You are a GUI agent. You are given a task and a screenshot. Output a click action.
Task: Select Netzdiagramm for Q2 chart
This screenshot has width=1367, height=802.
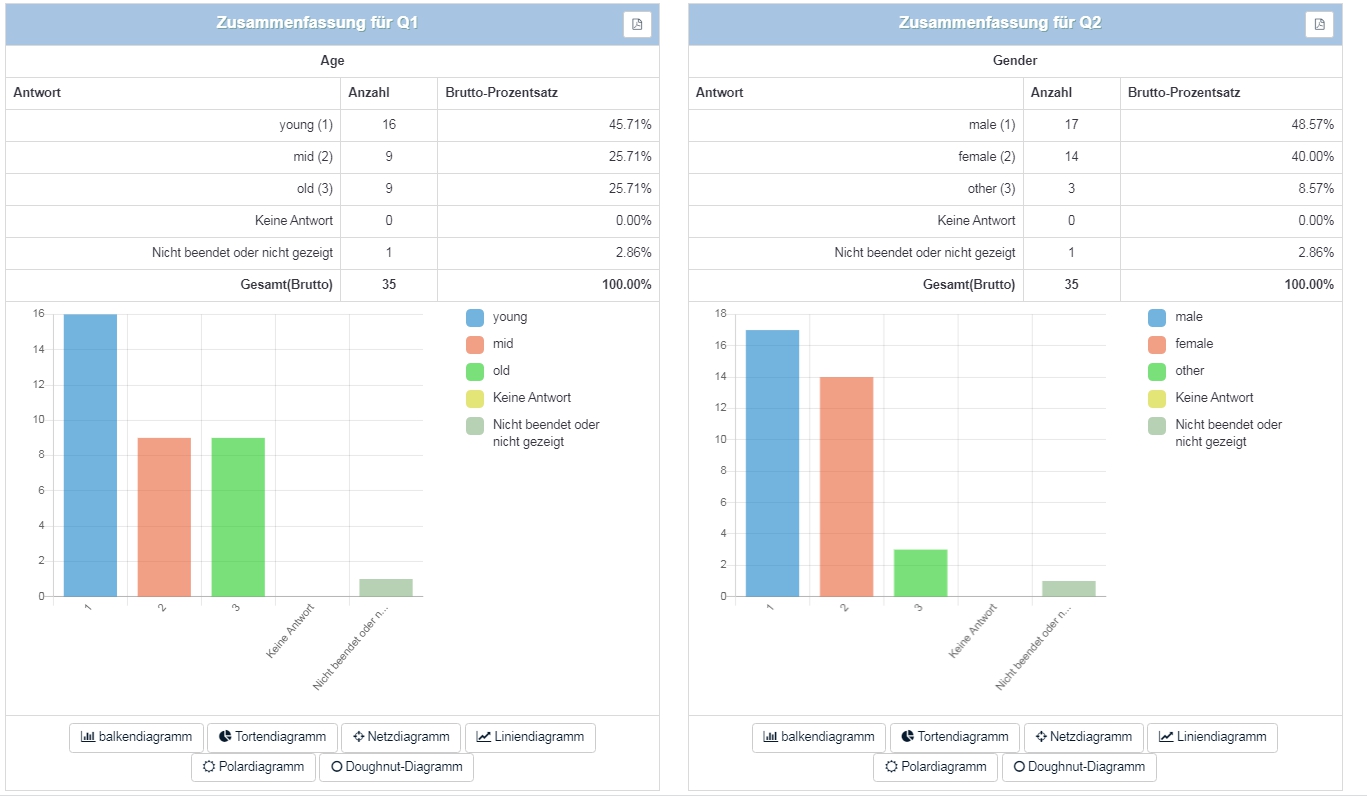pyautogui.click(x=1083, y=737)
